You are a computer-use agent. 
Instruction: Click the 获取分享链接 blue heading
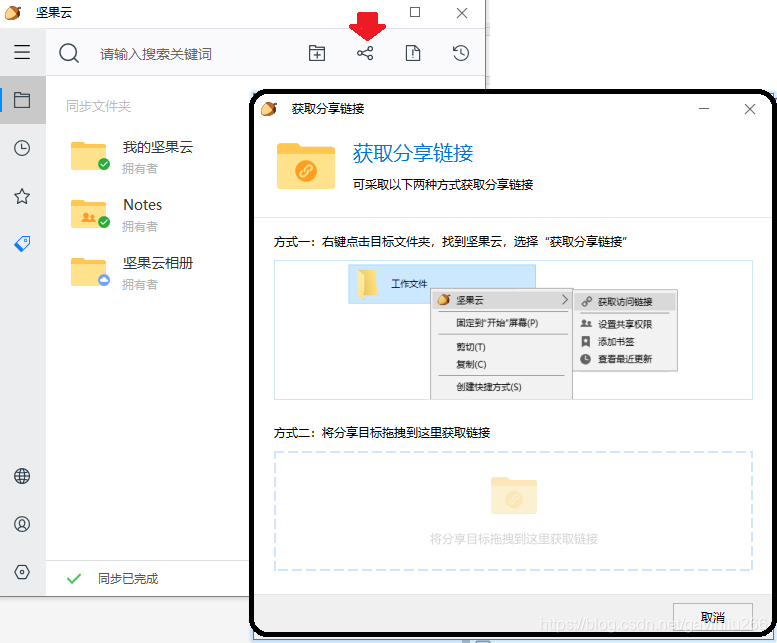pos(413,153)
